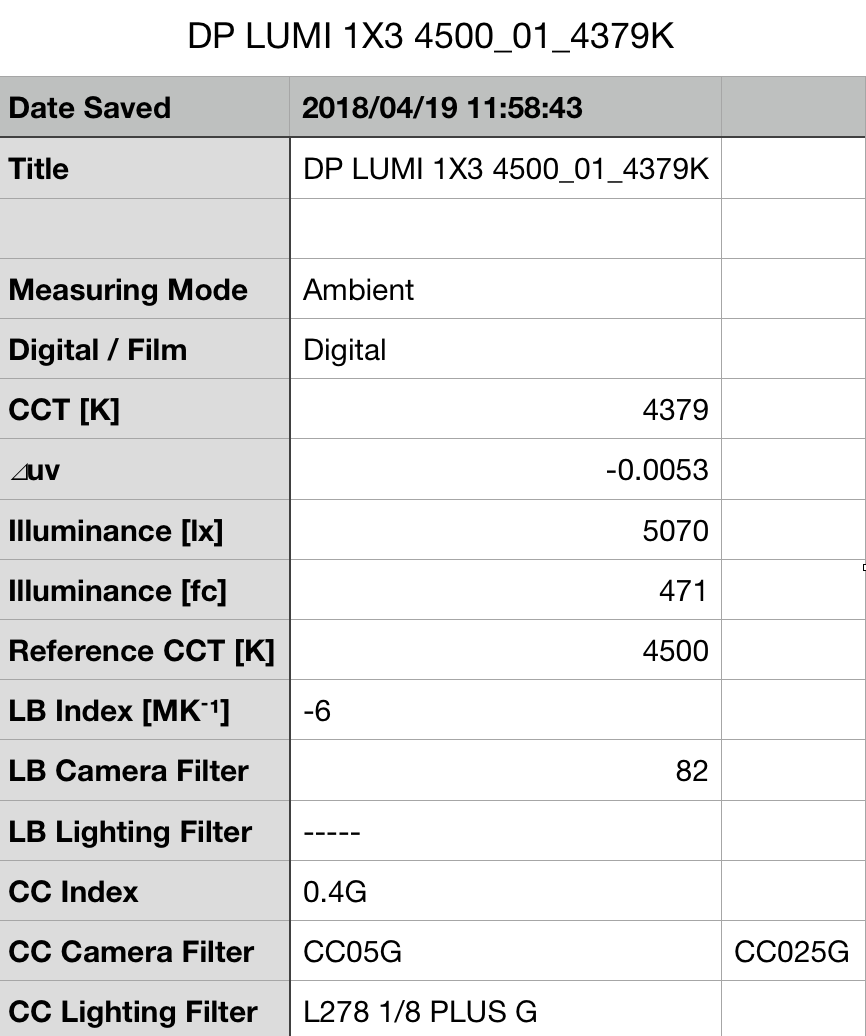This screenshot has height=1036, width=866.
Task: Click the Measuring Mode label cell
Action: (x=128, y=290)
